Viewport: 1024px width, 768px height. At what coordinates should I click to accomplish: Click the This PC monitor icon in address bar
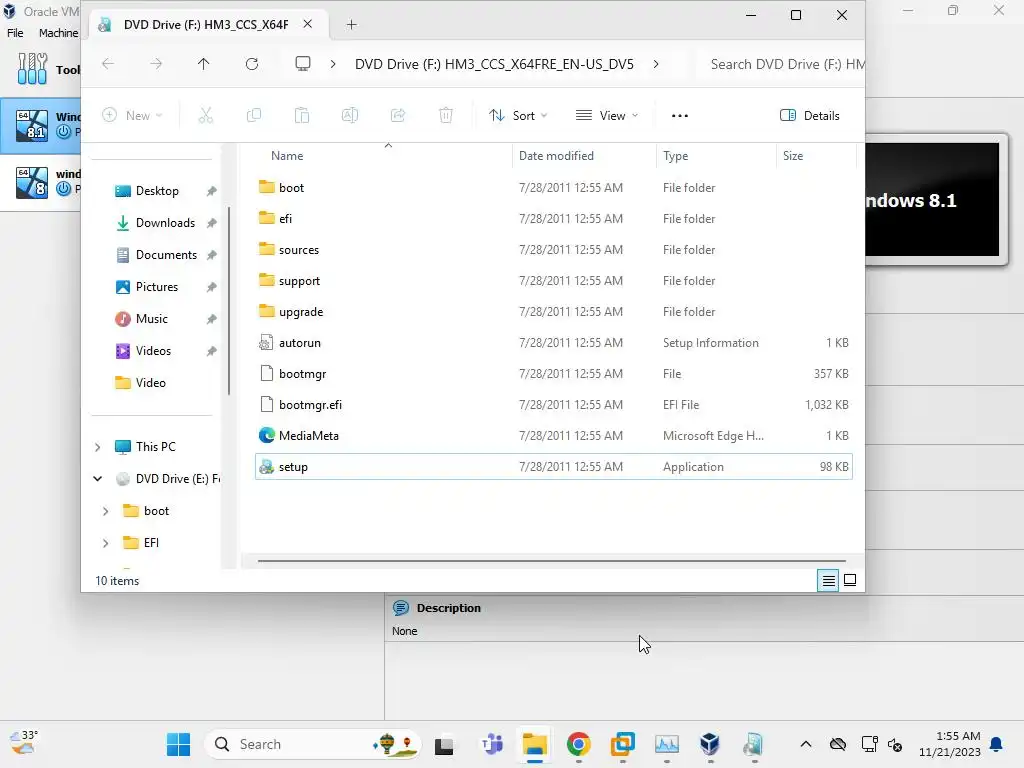[x=302, y=63]
